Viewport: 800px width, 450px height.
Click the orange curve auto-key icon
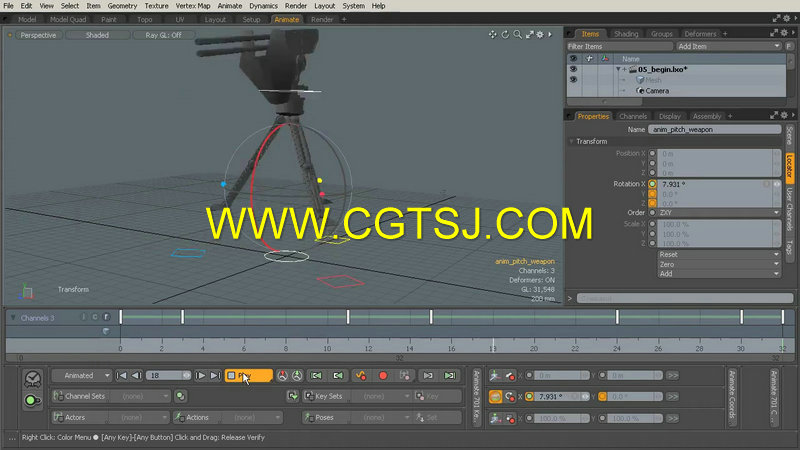(361, 376)
